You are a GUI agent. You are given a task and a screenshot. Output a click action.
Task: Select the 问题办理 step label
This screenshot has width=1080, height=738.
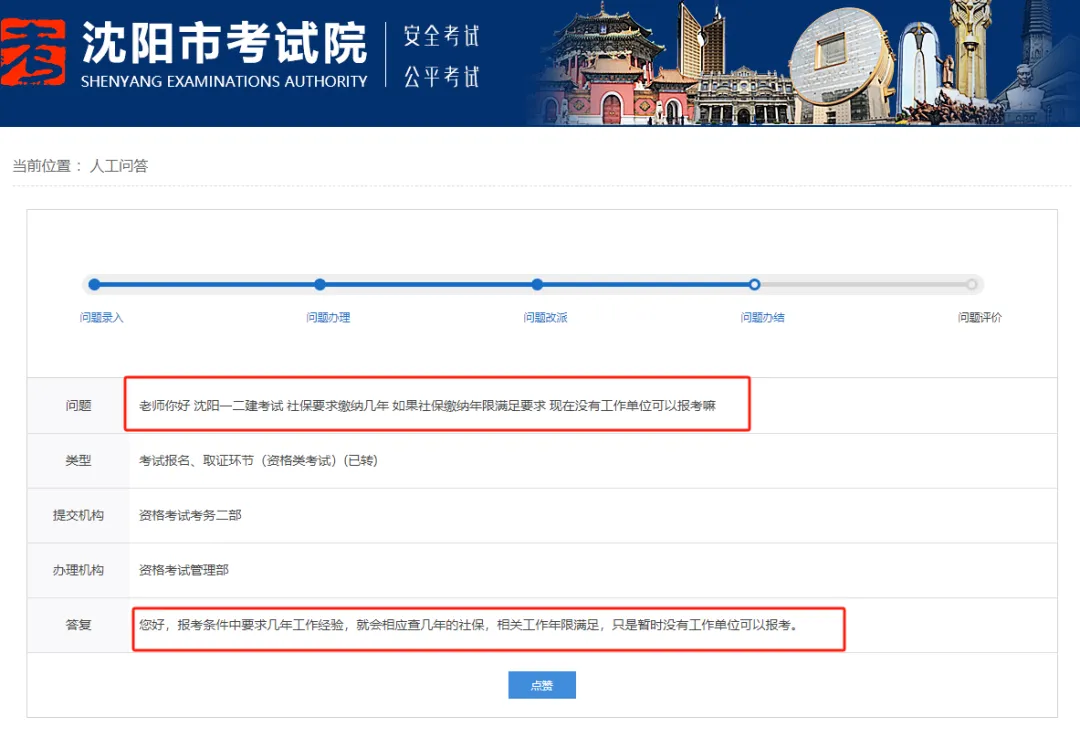[328, 318]
